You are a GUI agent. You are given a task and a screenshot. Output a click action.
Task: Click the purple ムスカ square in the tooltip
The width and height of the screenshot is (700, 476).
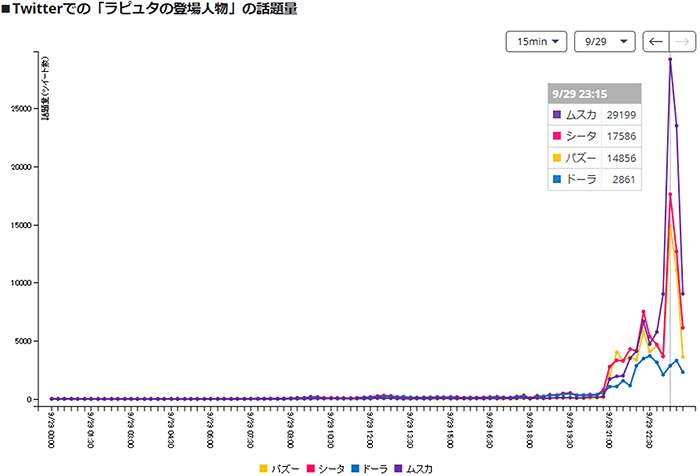click(x=558, y=114)
